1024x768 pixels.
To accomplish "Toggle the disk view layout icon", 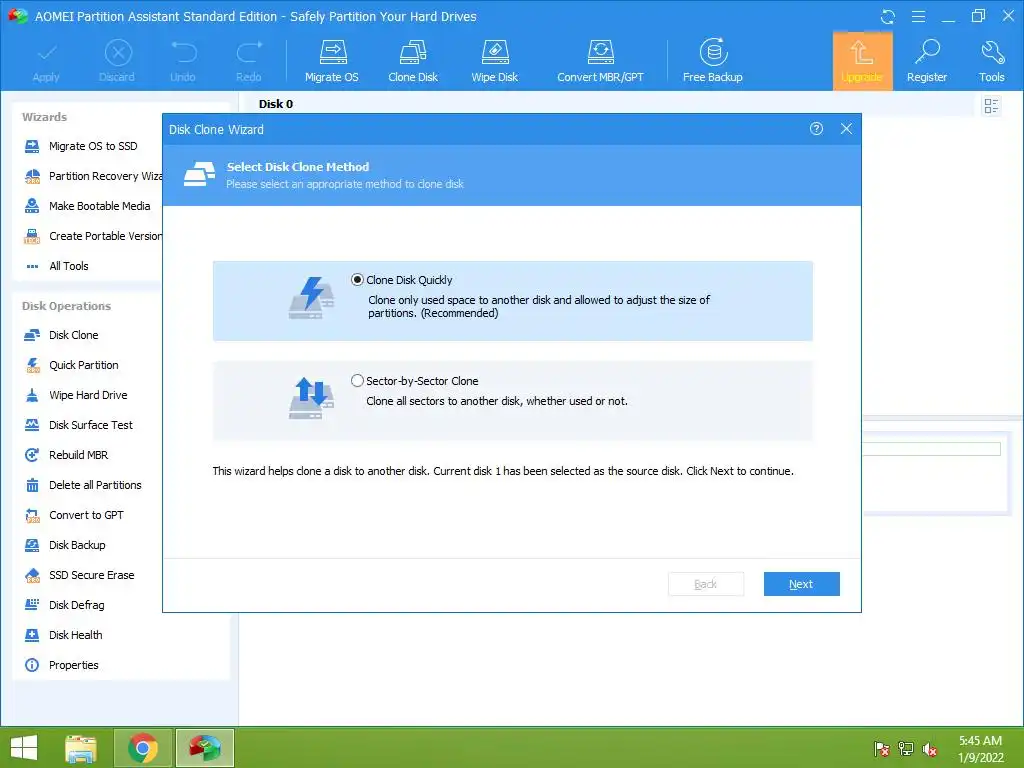I will (x=991, y=105).
